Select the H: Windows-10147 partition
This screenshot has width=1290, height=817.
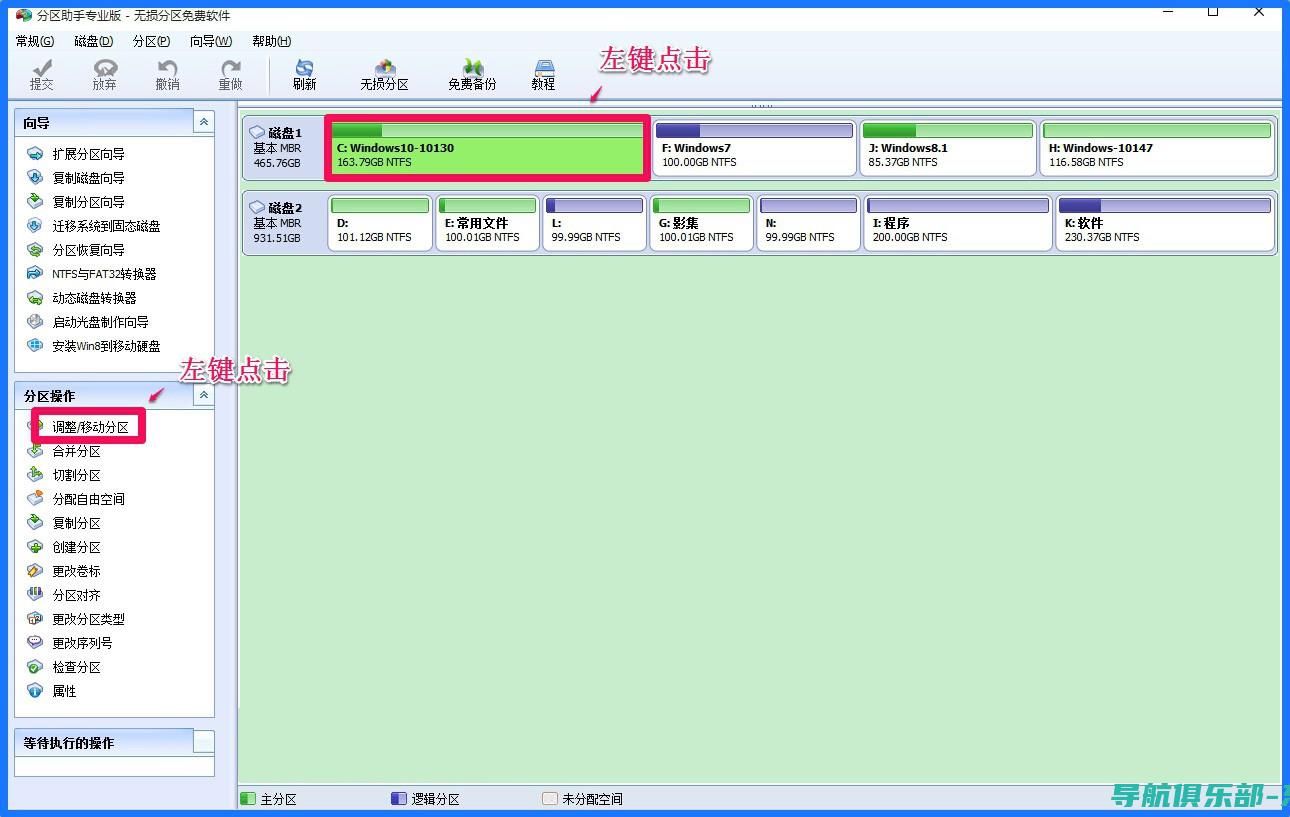[1157, 148]
